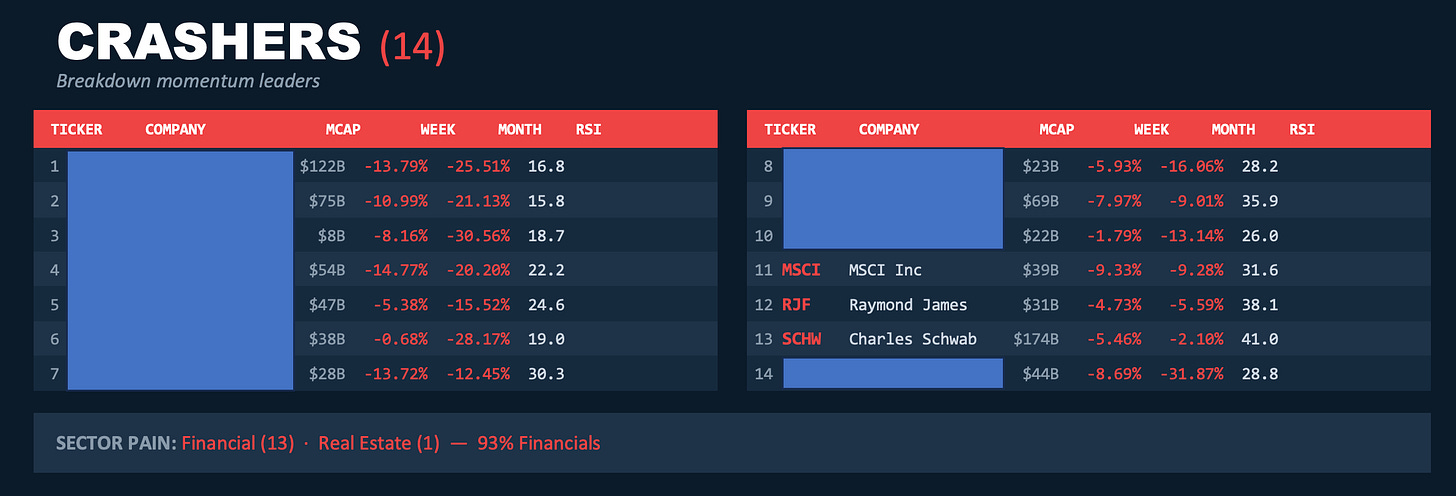Click the -2.10% month change
This screenshot has height=496, width=1456.
click(1196, 339)
